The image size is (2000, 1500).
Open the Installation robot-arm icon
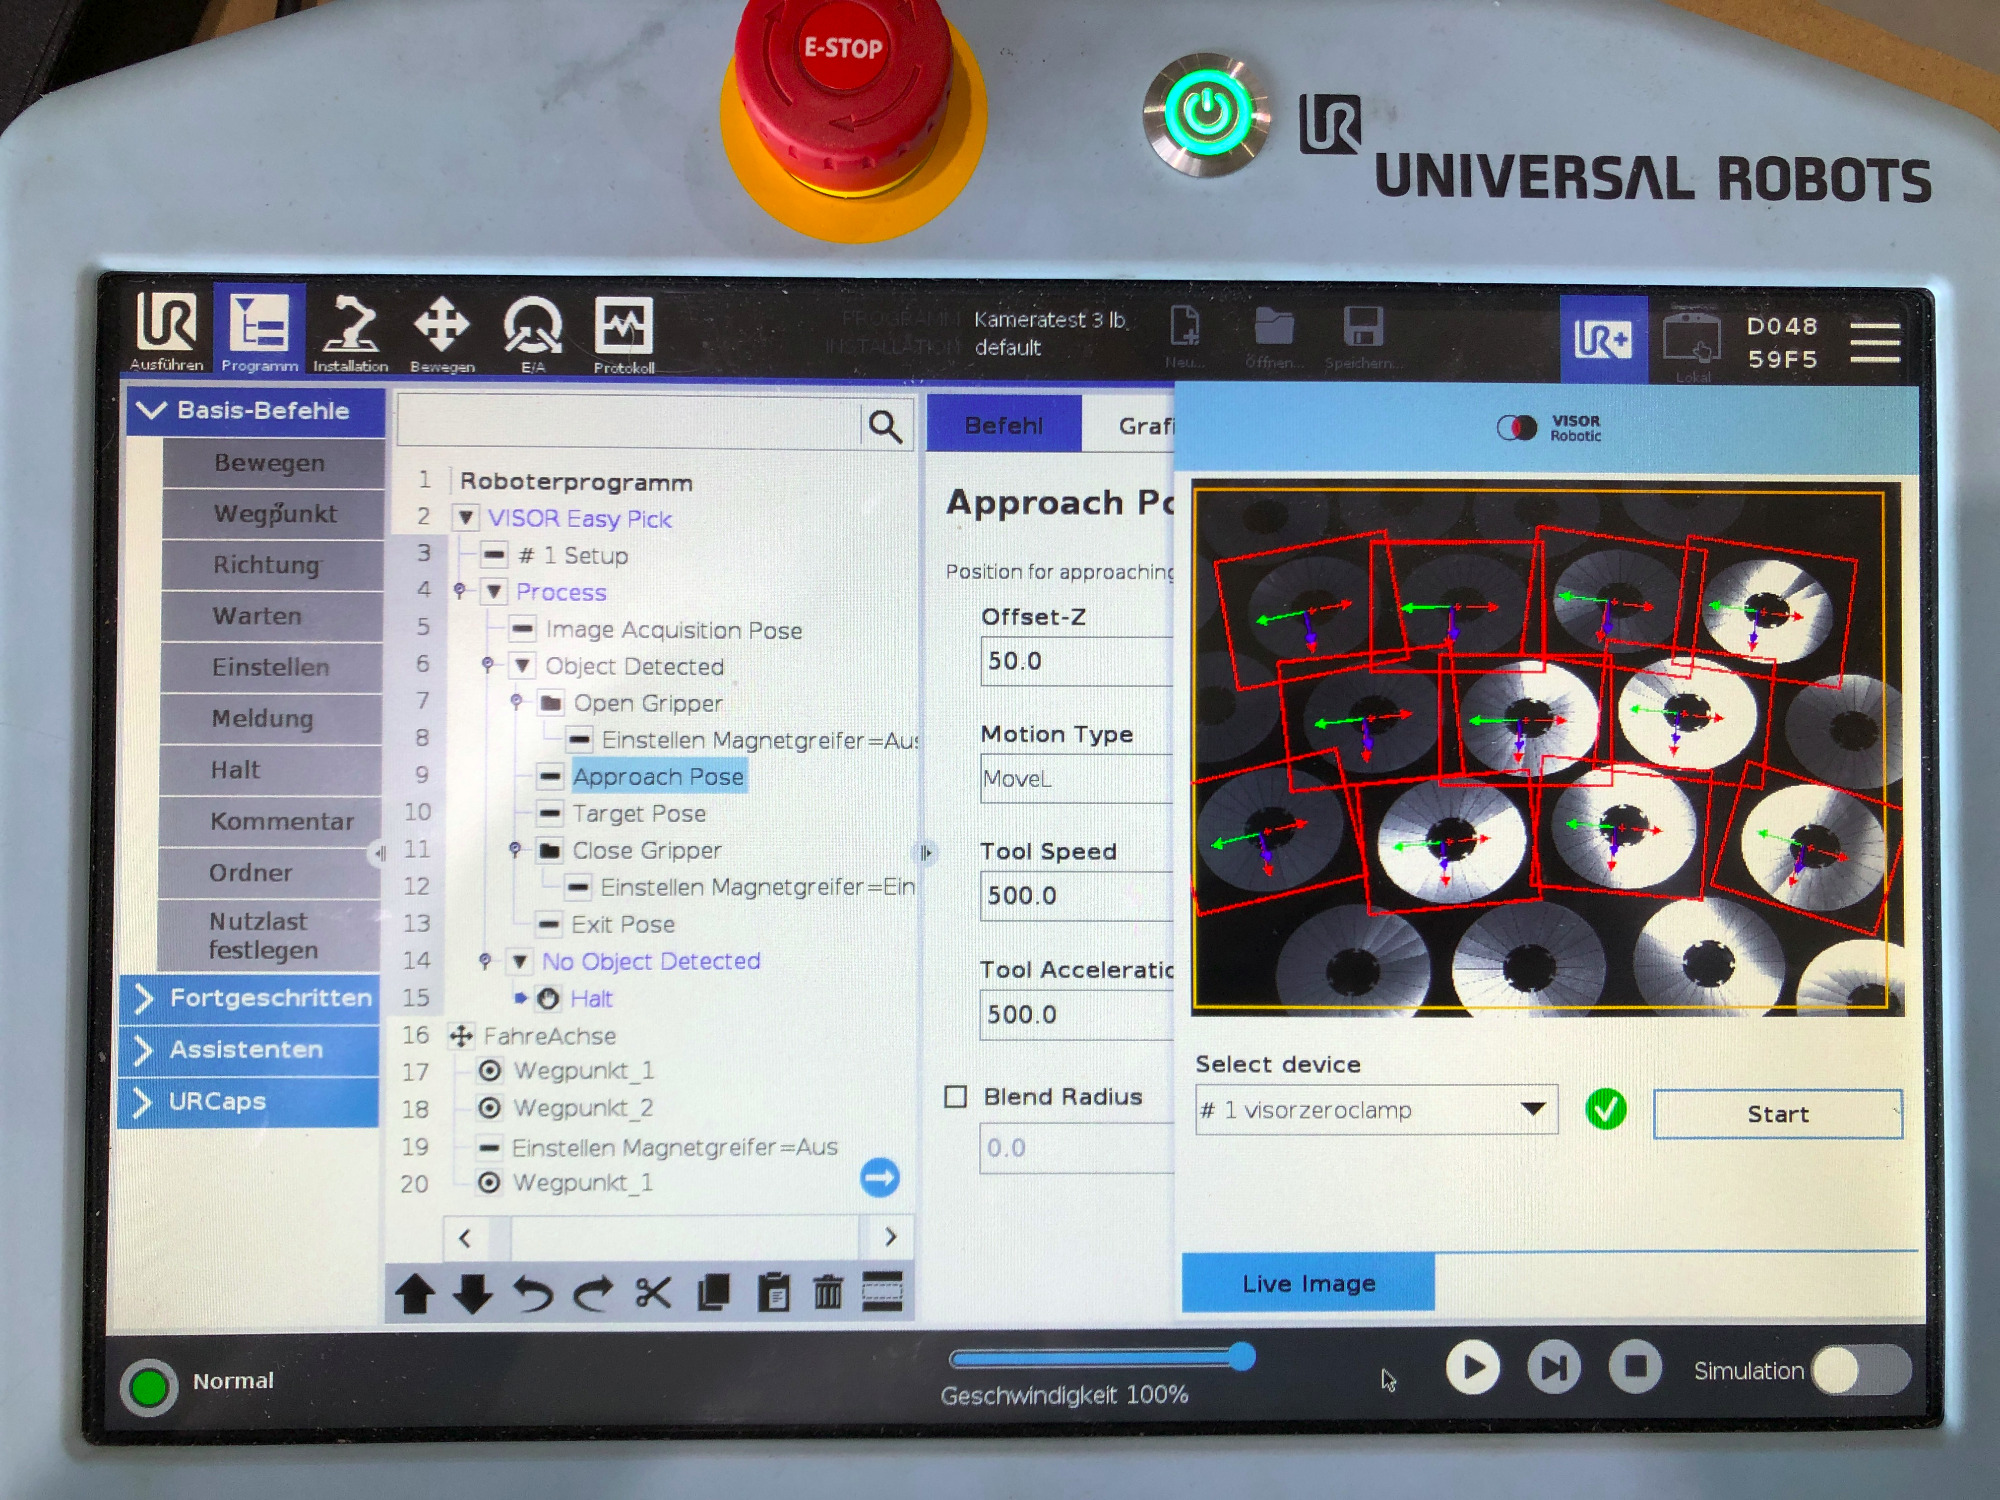(x=350, y=333)
